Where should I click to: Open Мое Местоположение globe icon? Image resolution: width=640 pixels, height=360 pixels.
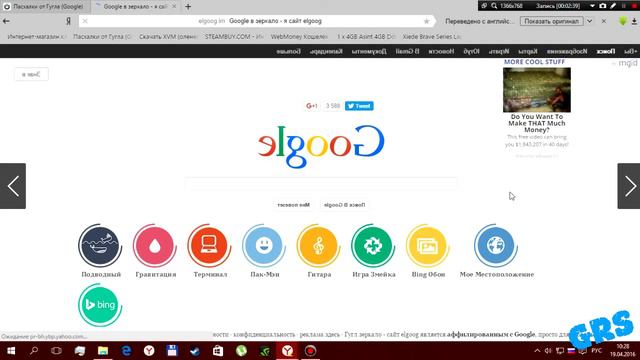pos(496,246)
